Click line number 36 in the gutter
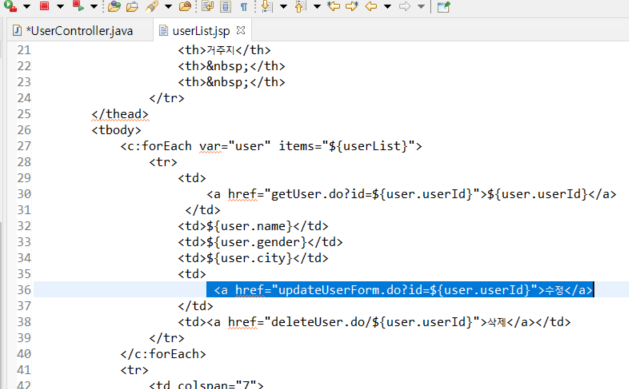The image size is (629, 389). [24, 290]
